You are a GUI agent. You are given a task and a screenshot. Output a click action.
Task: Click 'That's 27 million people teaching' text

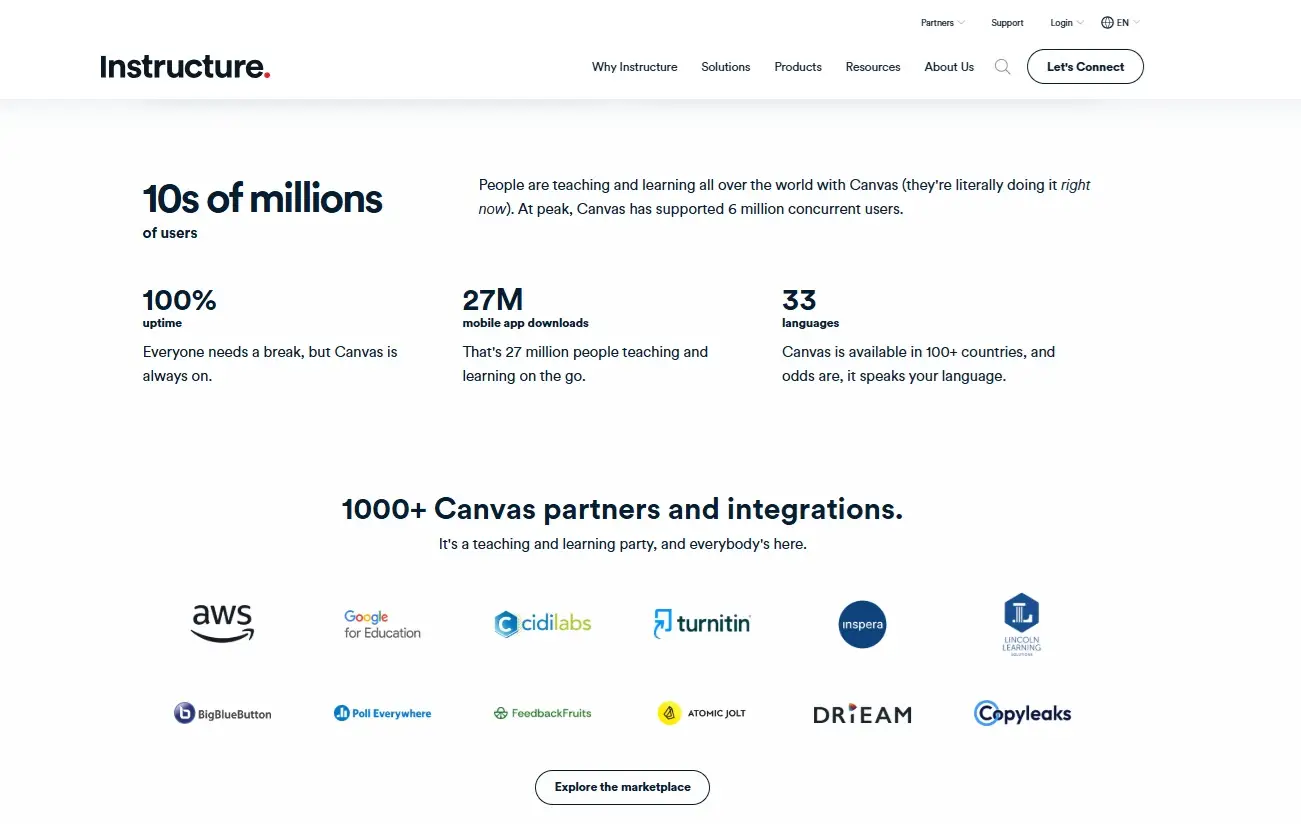click(585, 364)
